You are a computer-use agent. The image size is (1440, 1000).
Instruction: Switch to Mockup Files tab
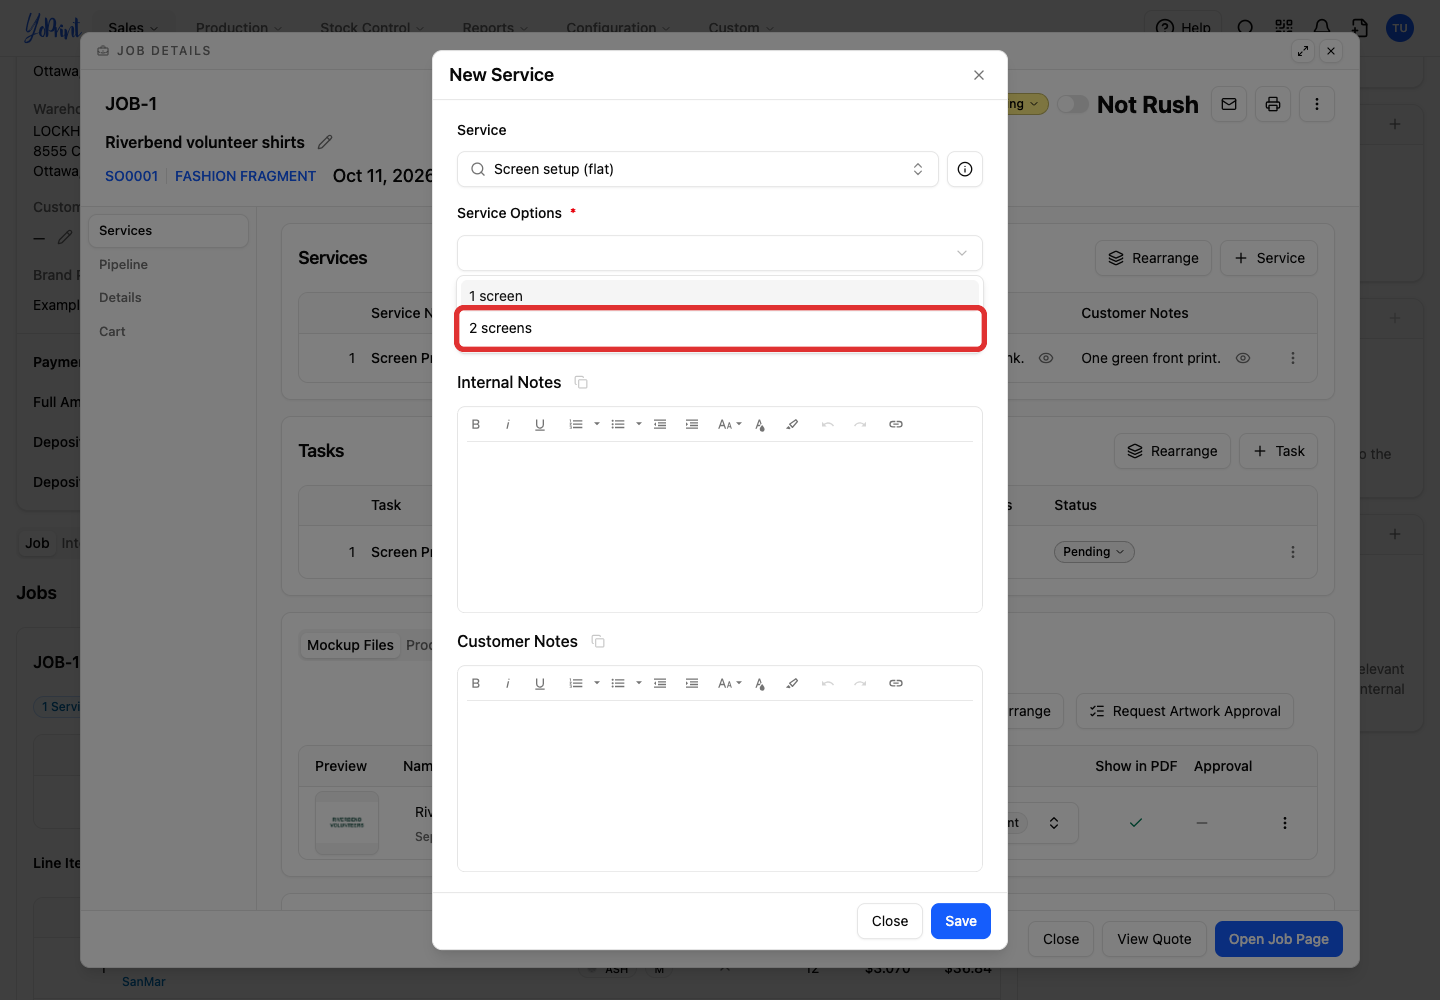coord(350,645)
